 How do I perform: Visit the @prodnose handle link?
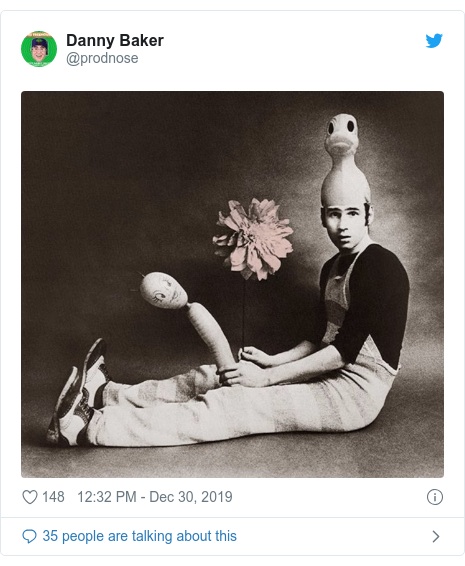[x=102, y=58]
